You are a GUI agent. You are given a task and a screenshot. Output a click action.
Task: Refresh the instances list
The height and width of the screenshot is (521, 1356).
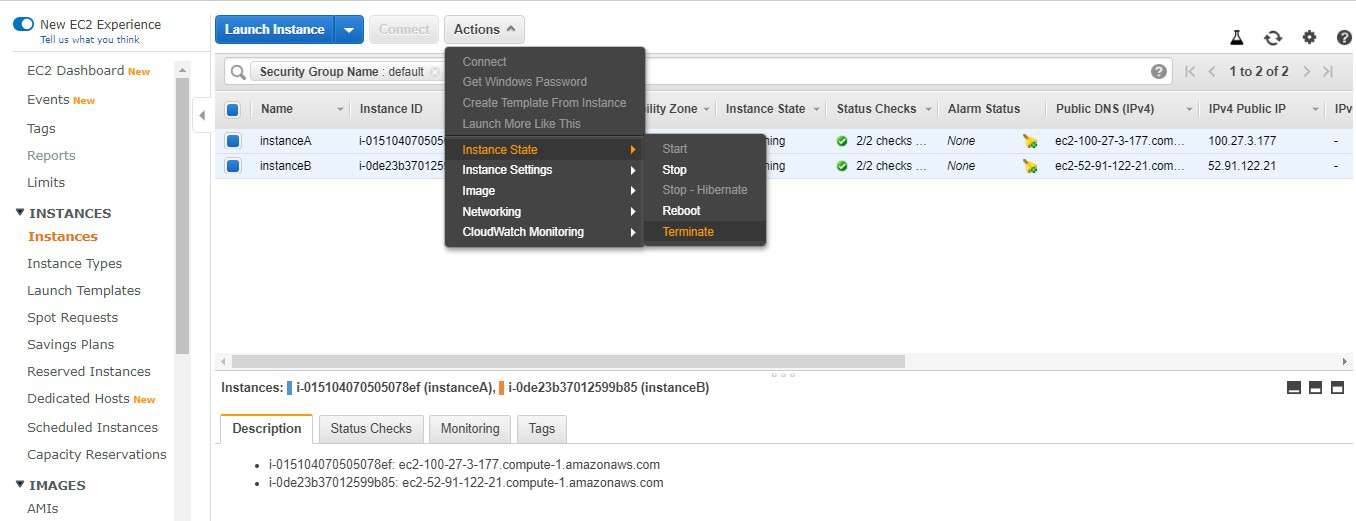pos(1273,37)
